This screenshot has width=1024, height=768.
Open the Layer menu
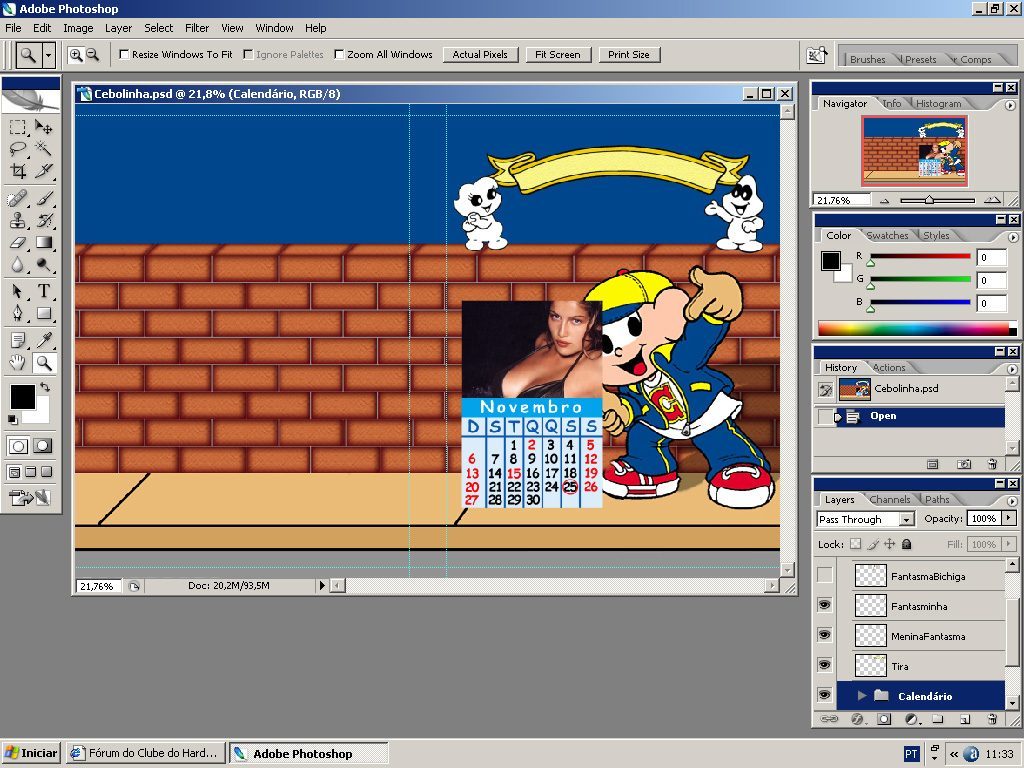[118, 28]
